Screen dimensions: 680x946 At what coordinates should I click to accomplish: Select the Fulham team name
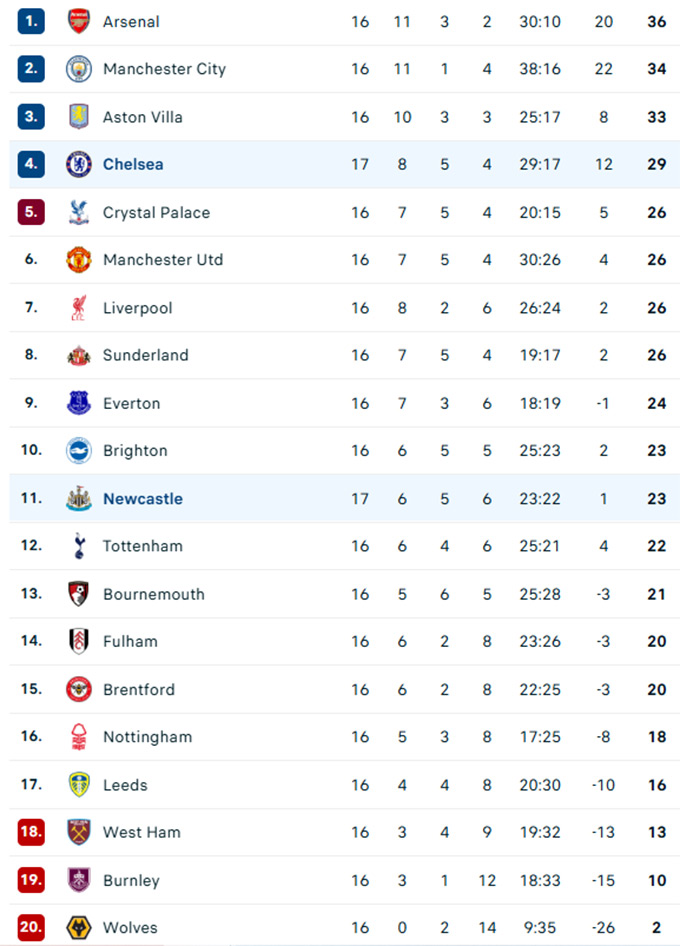(130, 641)
